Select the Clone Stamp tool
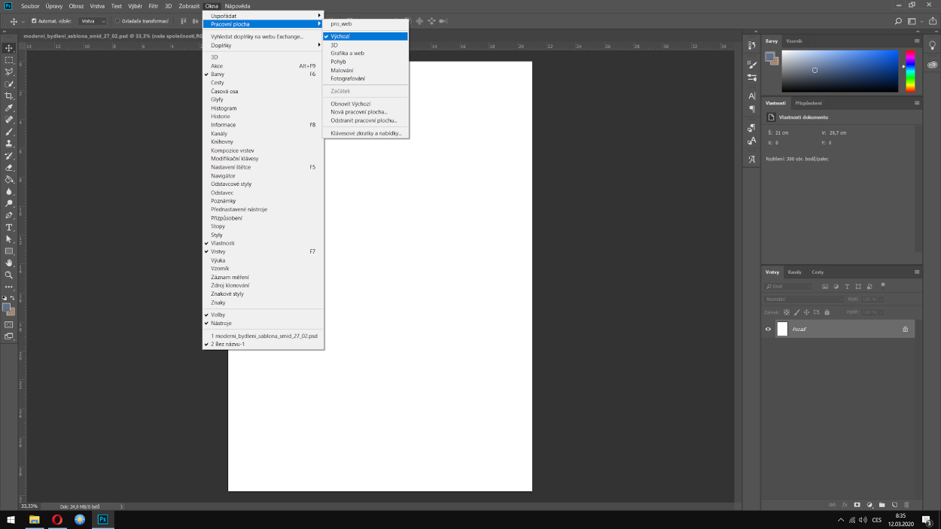Viewport: 941px width, 529px height. click(x=9, y=144)
